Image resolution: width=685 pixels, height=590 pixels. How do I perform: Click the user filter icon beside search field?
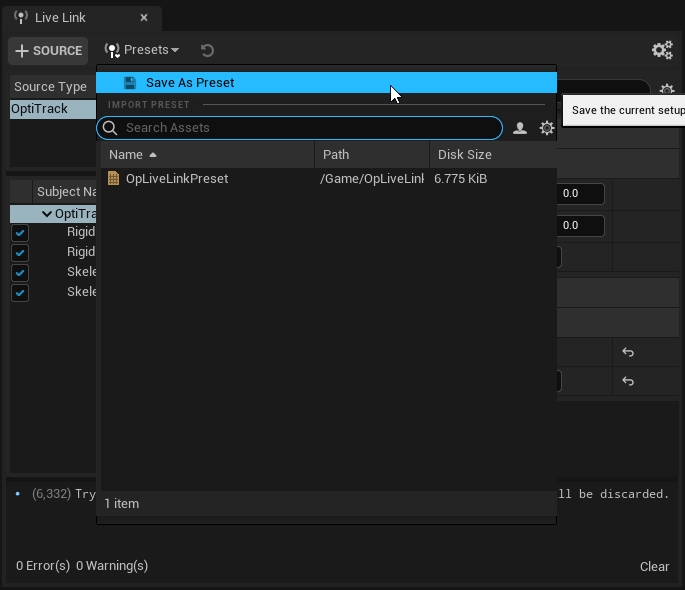[x=520, y=128]
